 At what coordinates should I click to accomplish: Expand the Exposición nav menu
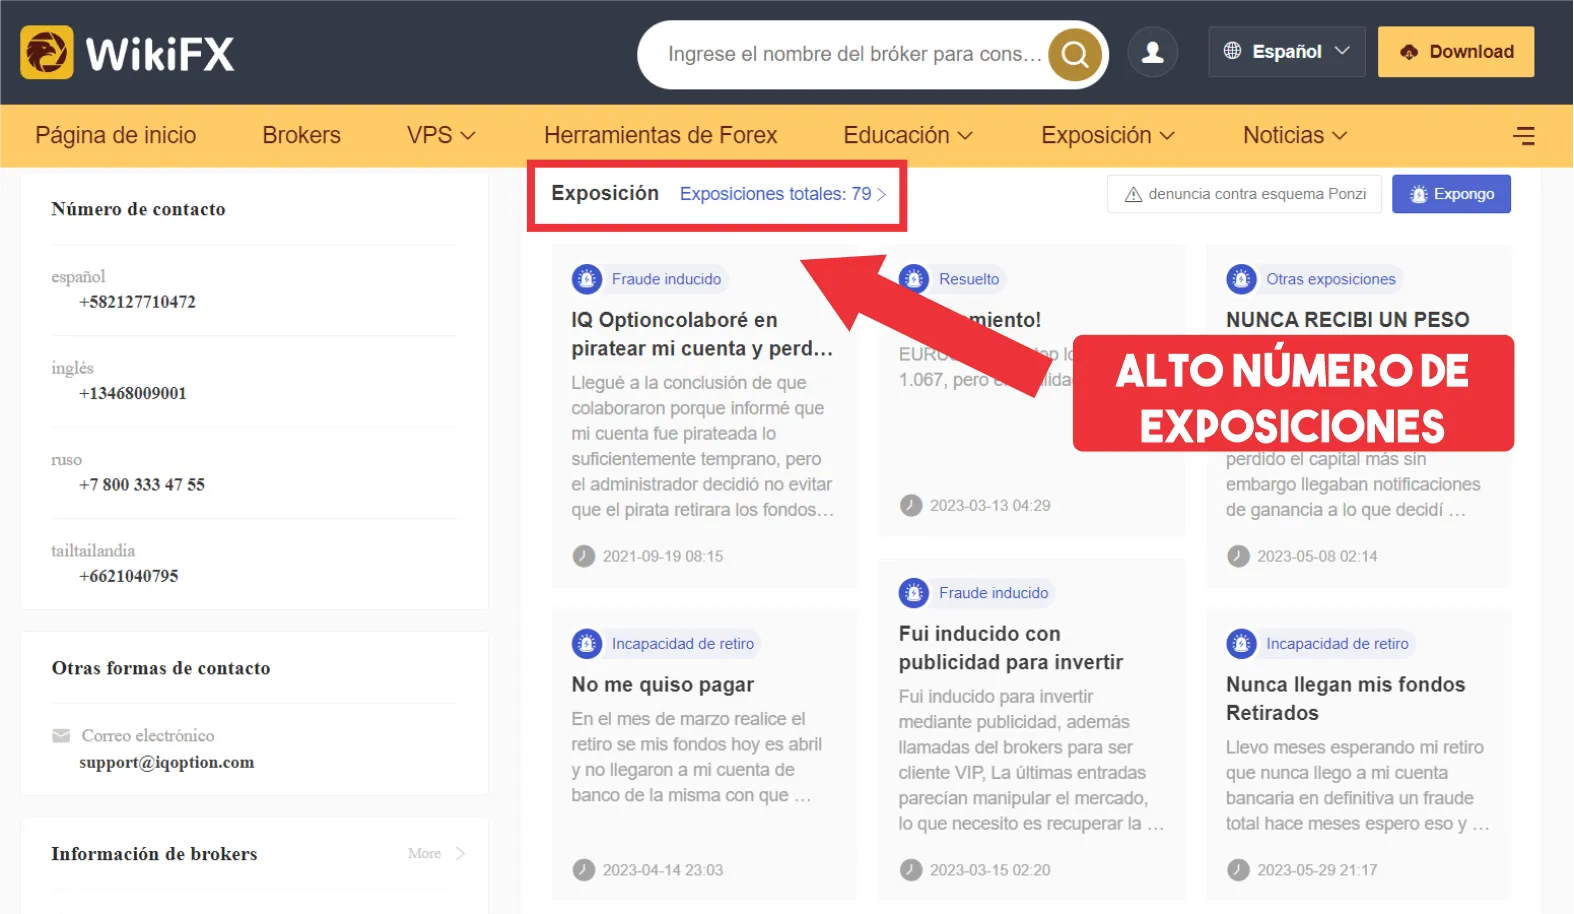pyautogui.click(x=1107, y=135)
